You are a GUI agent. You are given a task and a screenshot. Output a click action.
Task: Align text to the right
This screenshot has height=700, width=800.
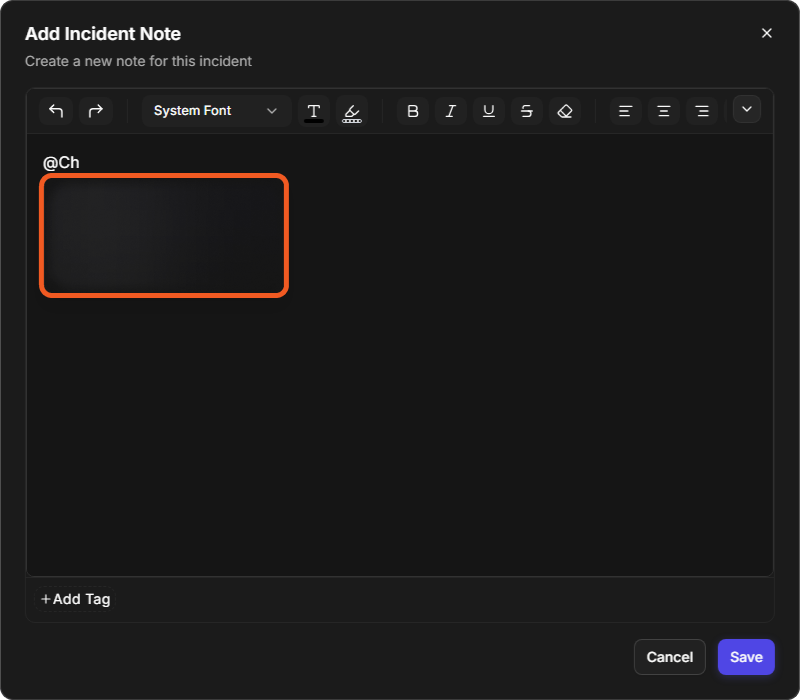tap(702, 111)
